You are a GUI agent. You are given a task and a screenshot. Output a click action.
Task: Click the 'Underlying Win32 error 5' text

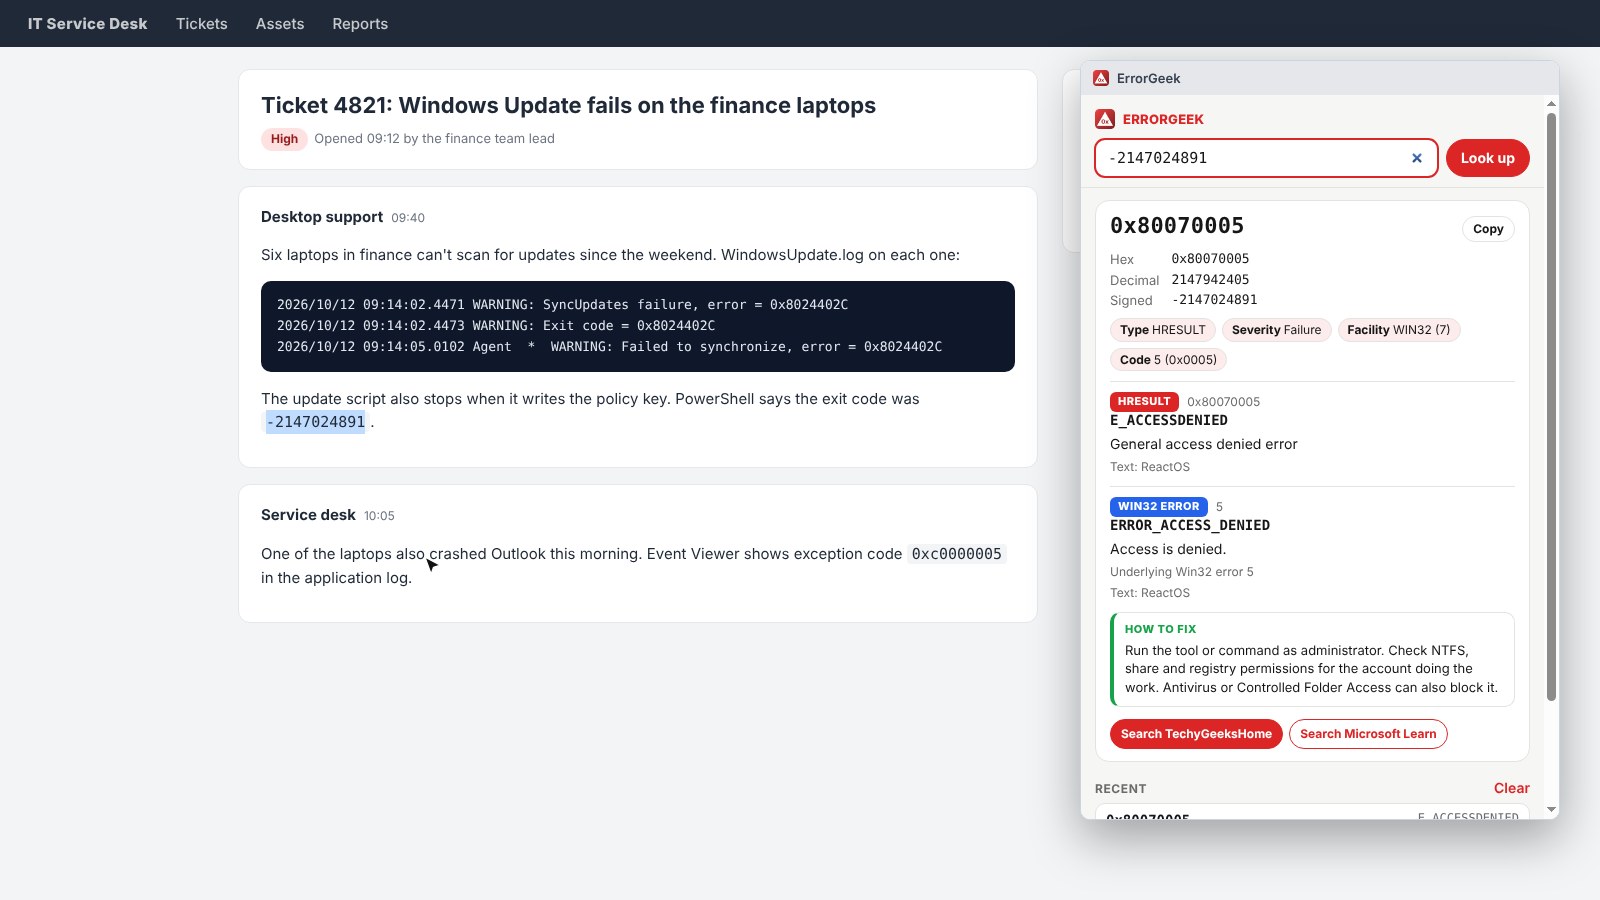point(1181,572)
